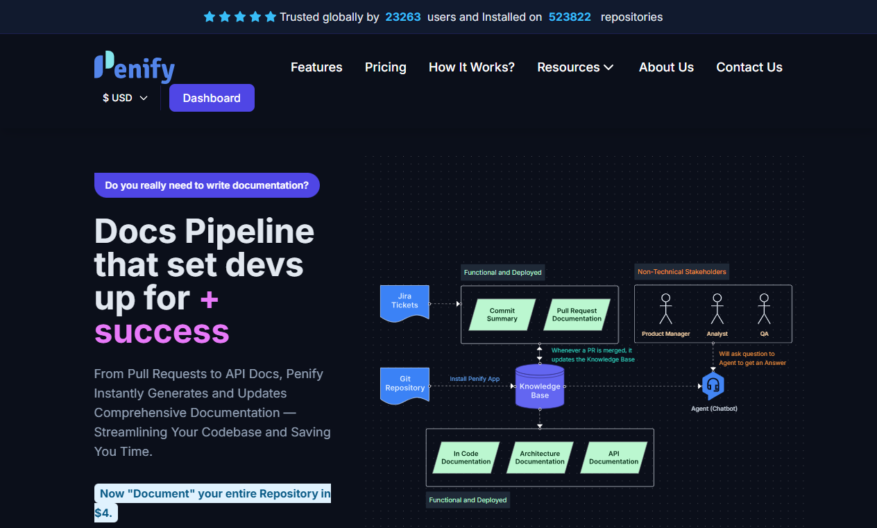The height and width of the screenshot is (528, 877).
Task: Open the $ USD currency selector
Action: click(x=125, y=98)
